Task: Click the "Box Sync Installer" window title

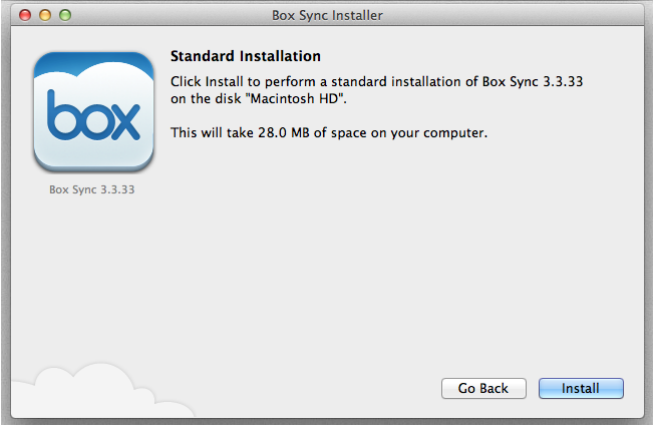Action: (x=327, y=15)
